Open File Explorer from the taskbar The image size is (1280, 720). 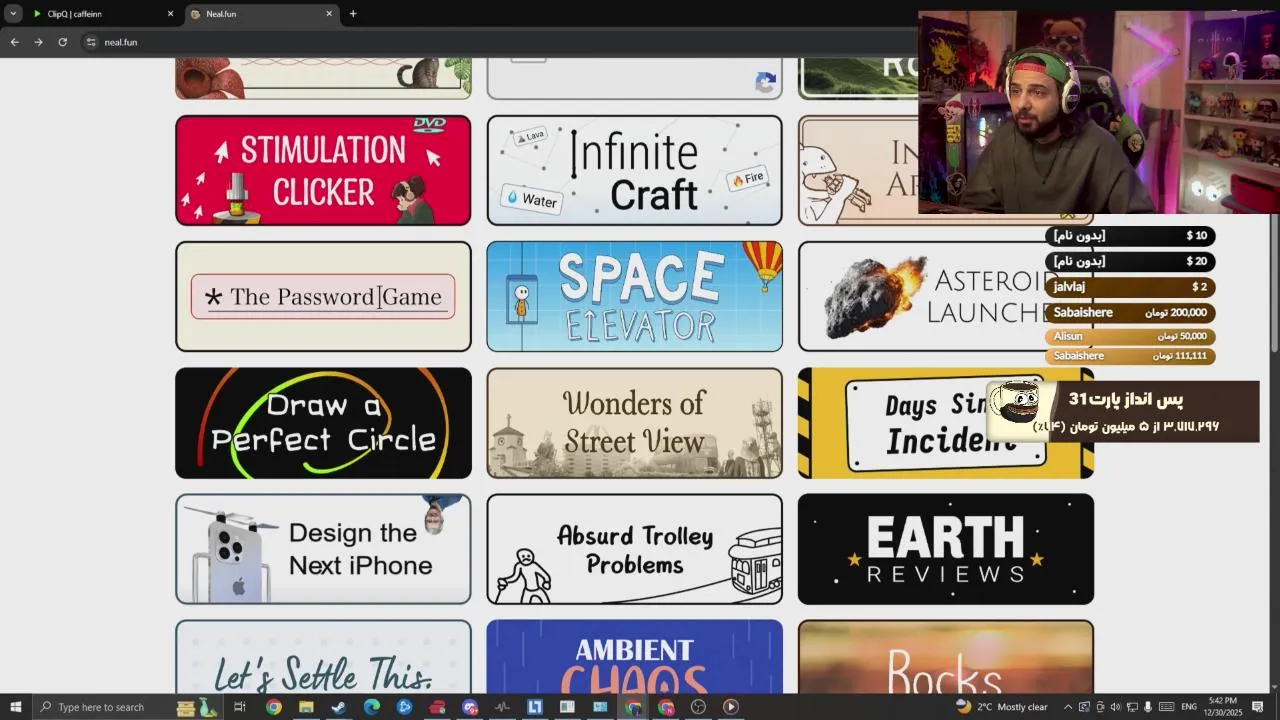tap(306, 707)
